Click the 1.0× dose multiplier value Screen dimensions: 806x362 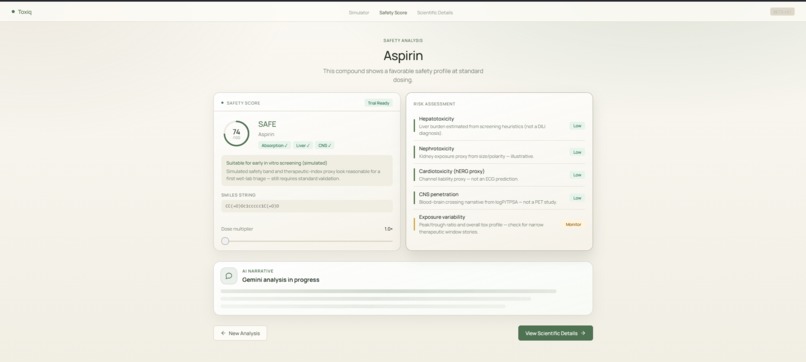[389, 229]
